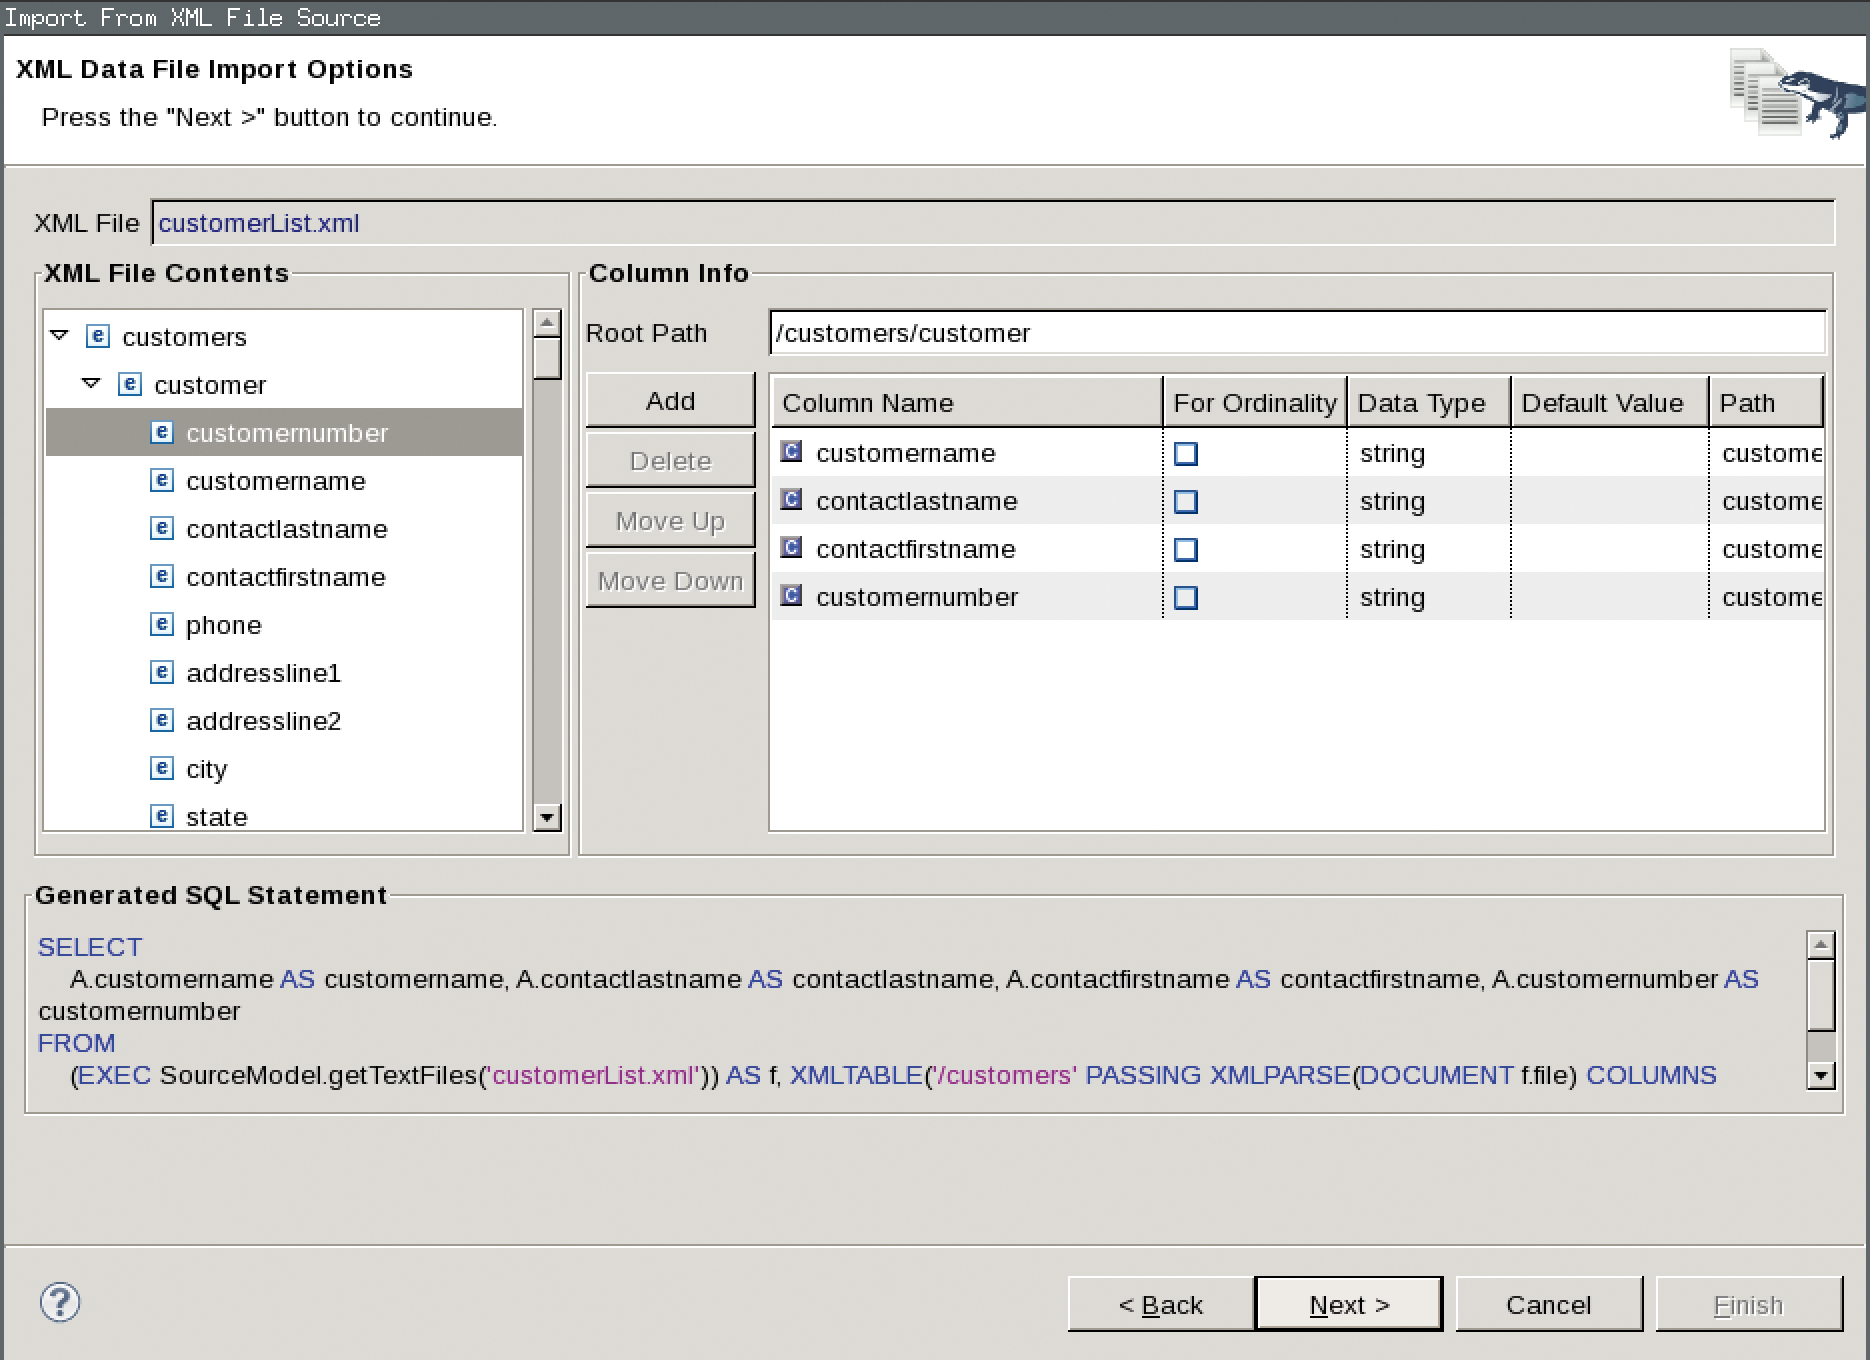The height and width of the screenshot is (1360, 1870).
Task: Check For Ordinality for contactlastname
Action: (1186, 501)
